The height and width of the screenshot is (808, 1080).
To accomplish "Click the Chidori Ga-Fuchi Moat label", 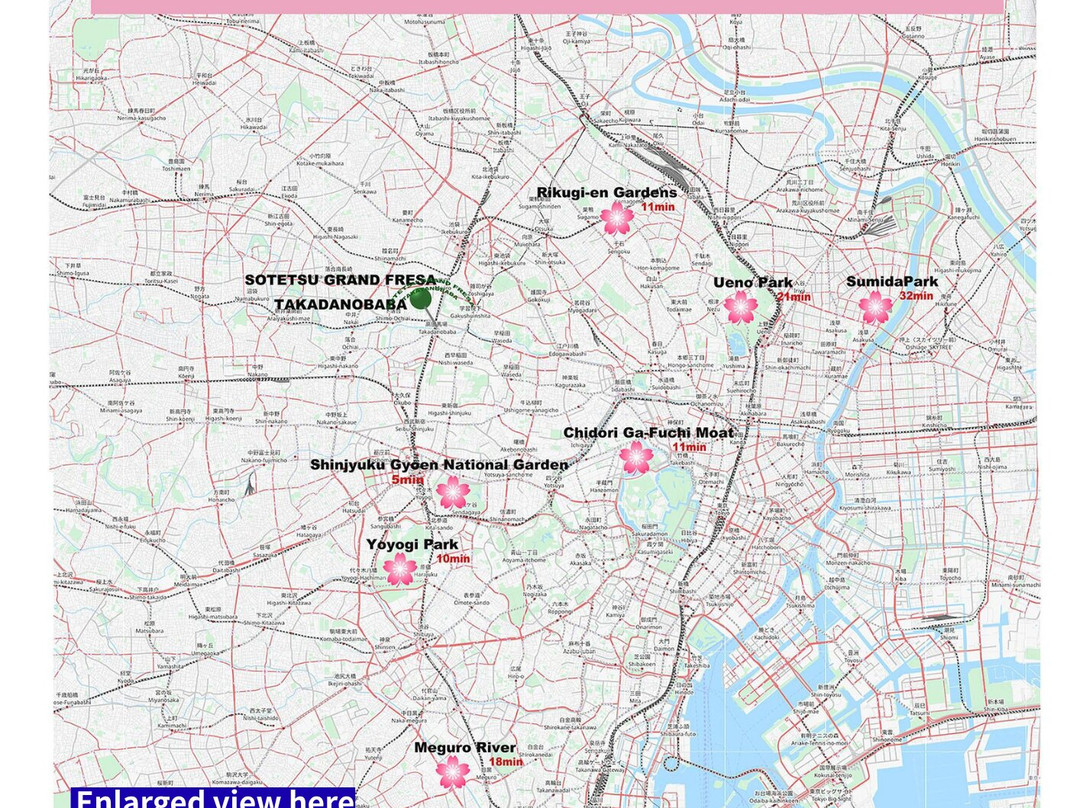I will [x=649, y=433].
